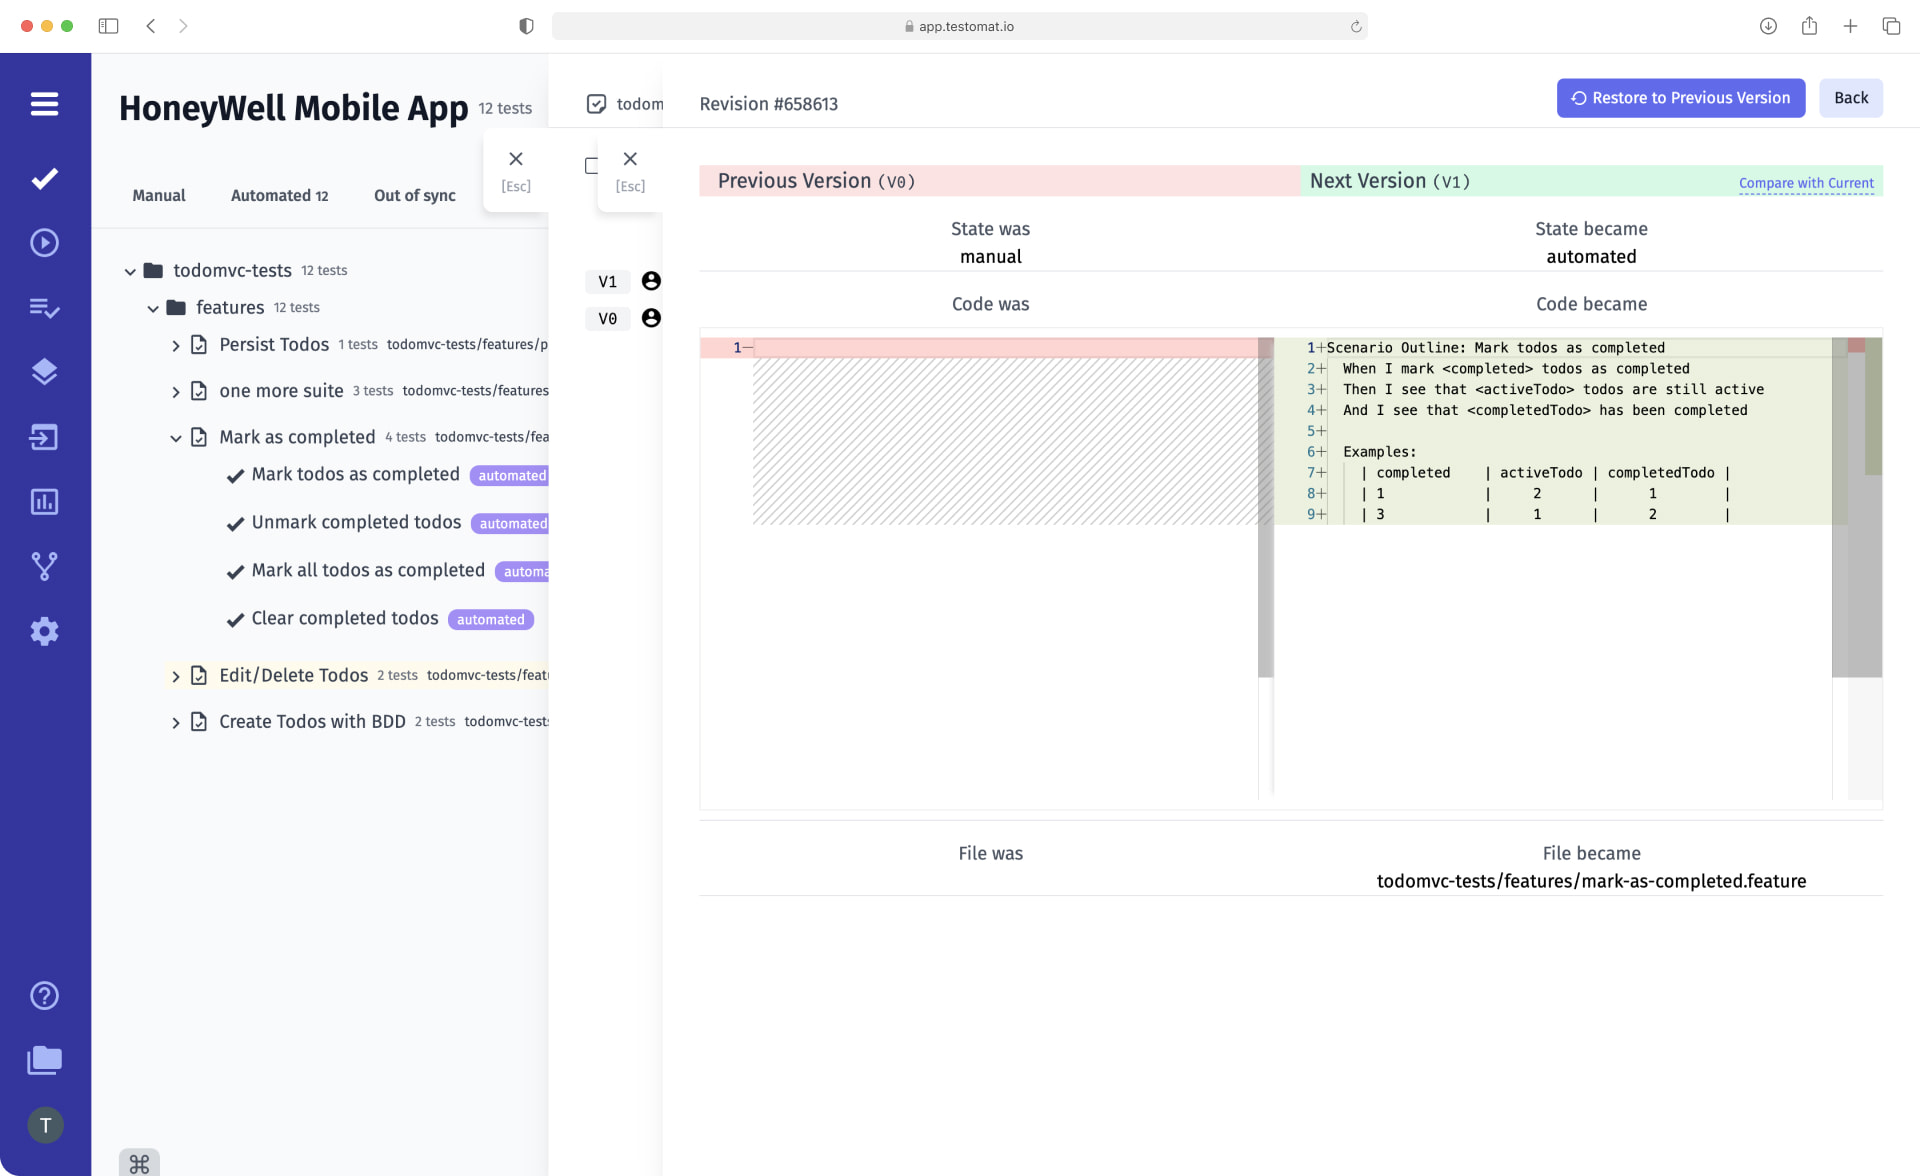The height and width of the screenshot is (1176, 1920).
Task: Click the V1 version avatar indicator
Action: click(x=653, y=281)
